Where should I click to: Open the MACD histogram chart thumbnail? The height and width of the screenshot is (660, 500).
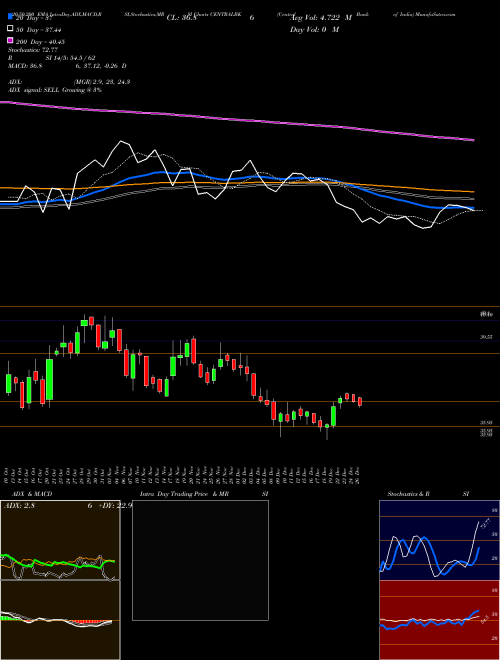pyautogui.click(x=60, y=620)
